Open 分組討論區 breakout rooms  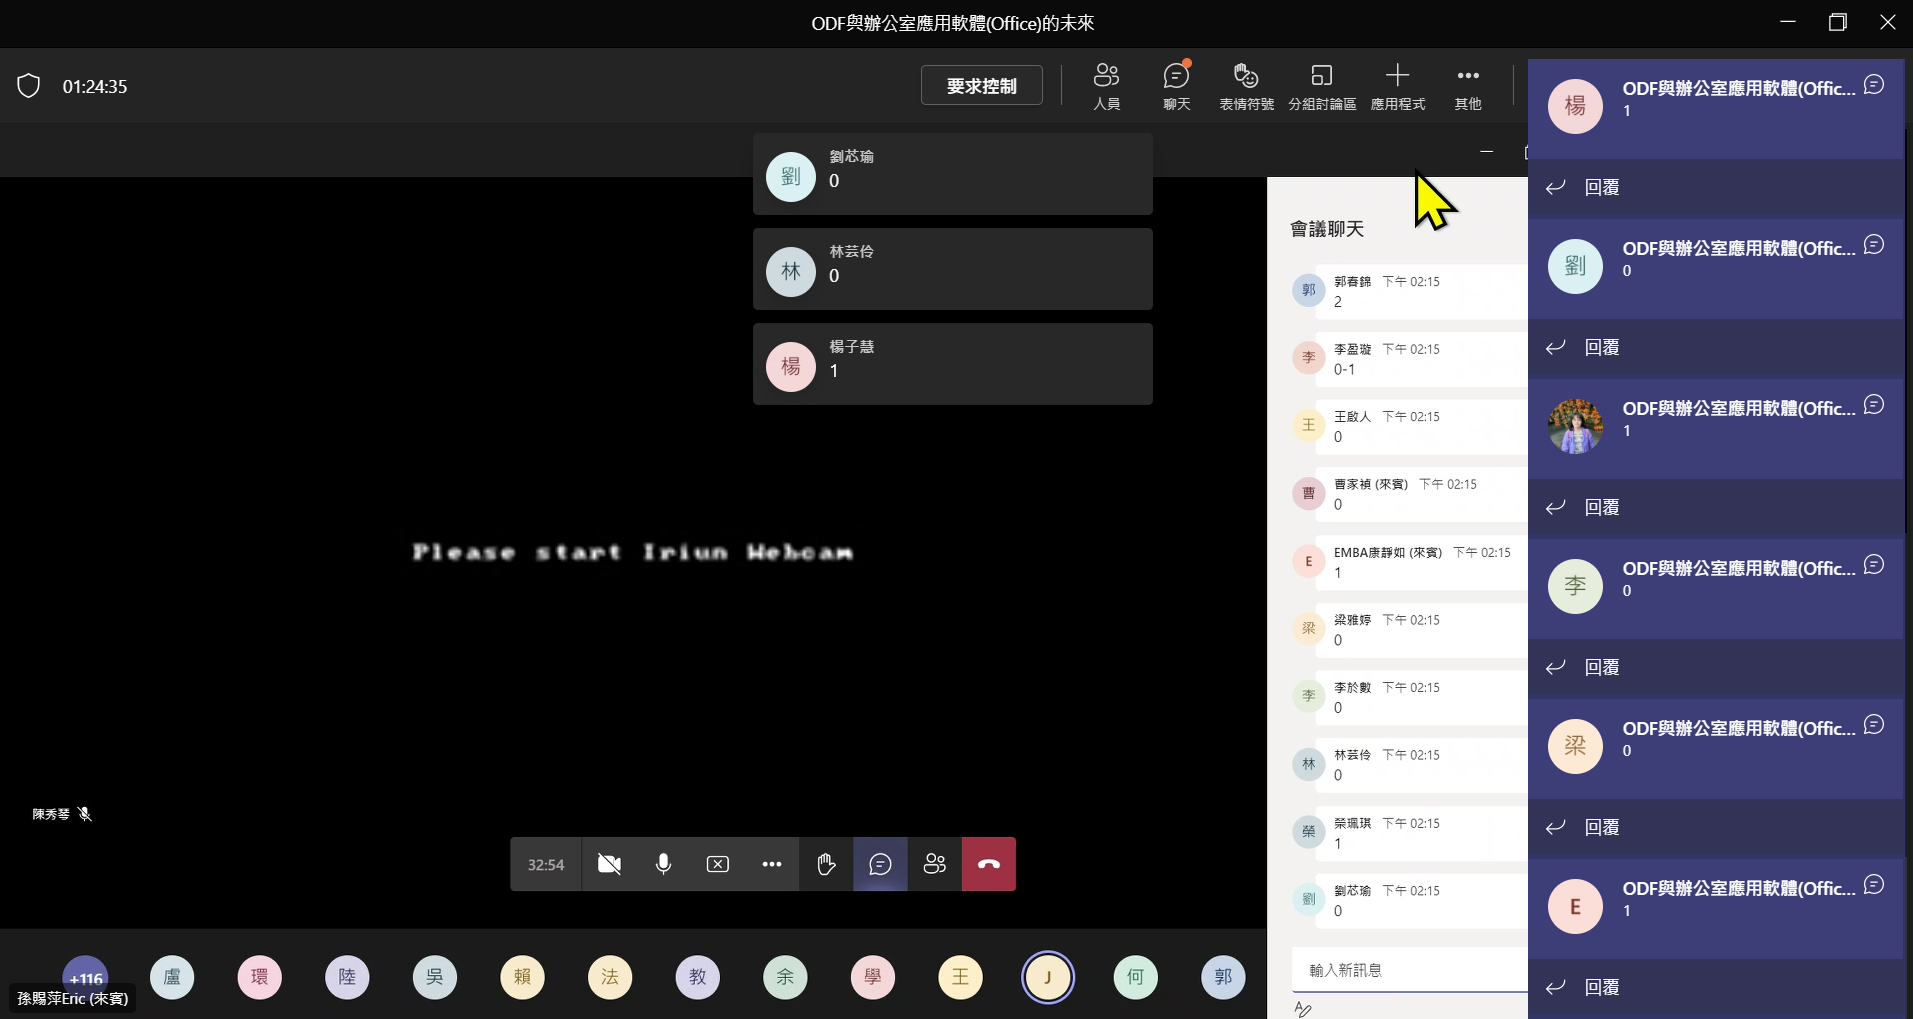[1322, 86]
